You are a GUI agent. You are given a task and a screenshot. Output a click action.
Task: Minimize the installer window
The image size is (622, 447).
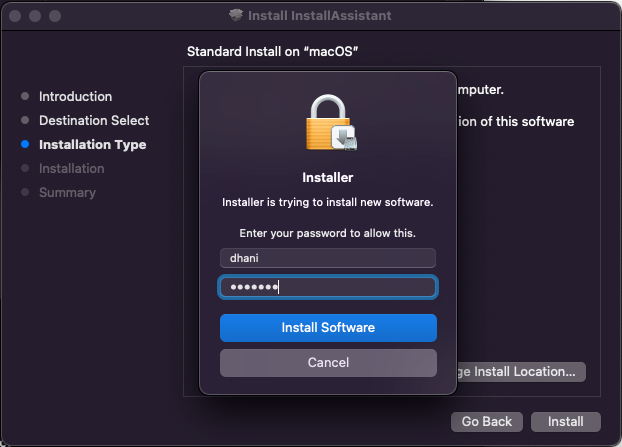pos(35,16)
